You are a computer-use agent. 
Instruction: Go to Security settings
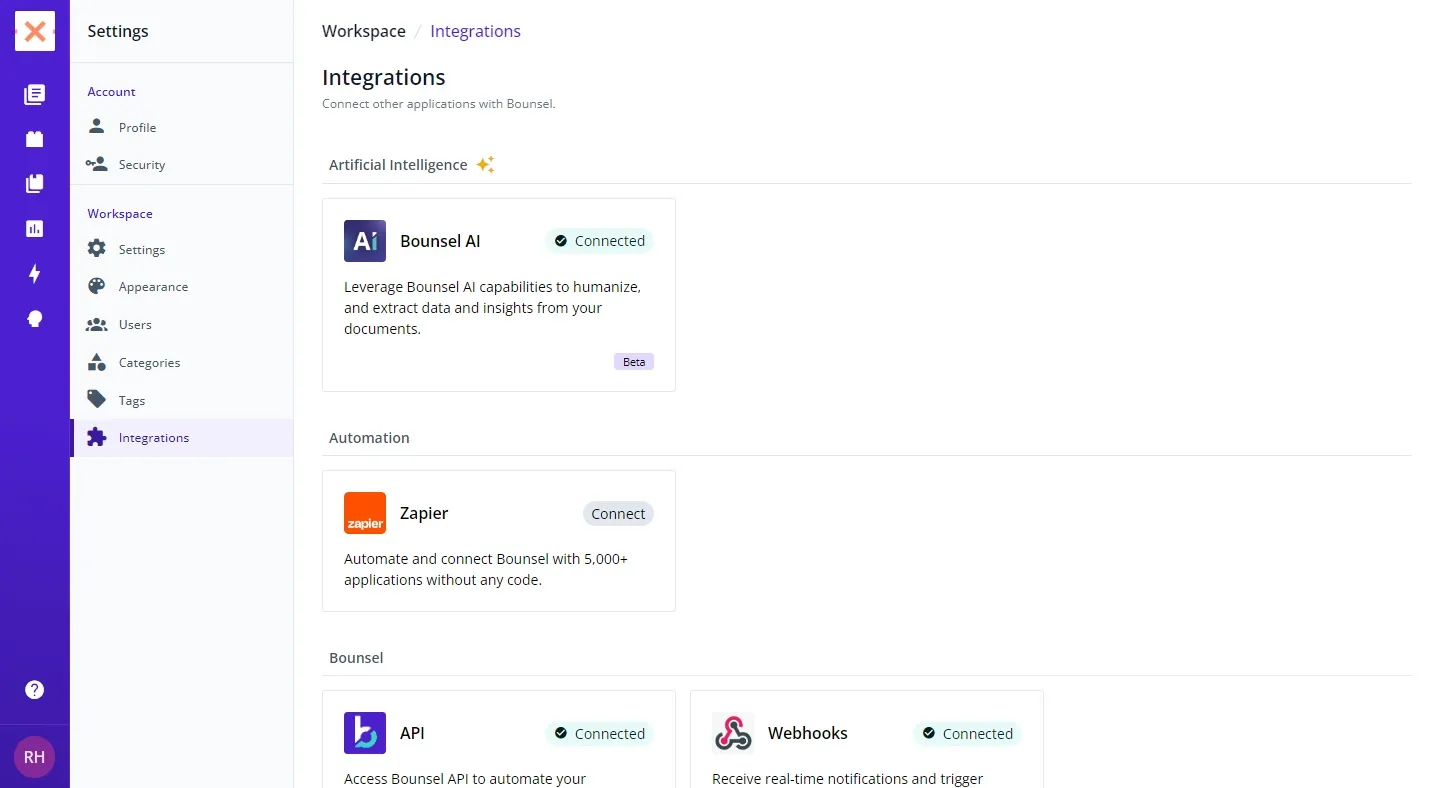tap(141, 165)
